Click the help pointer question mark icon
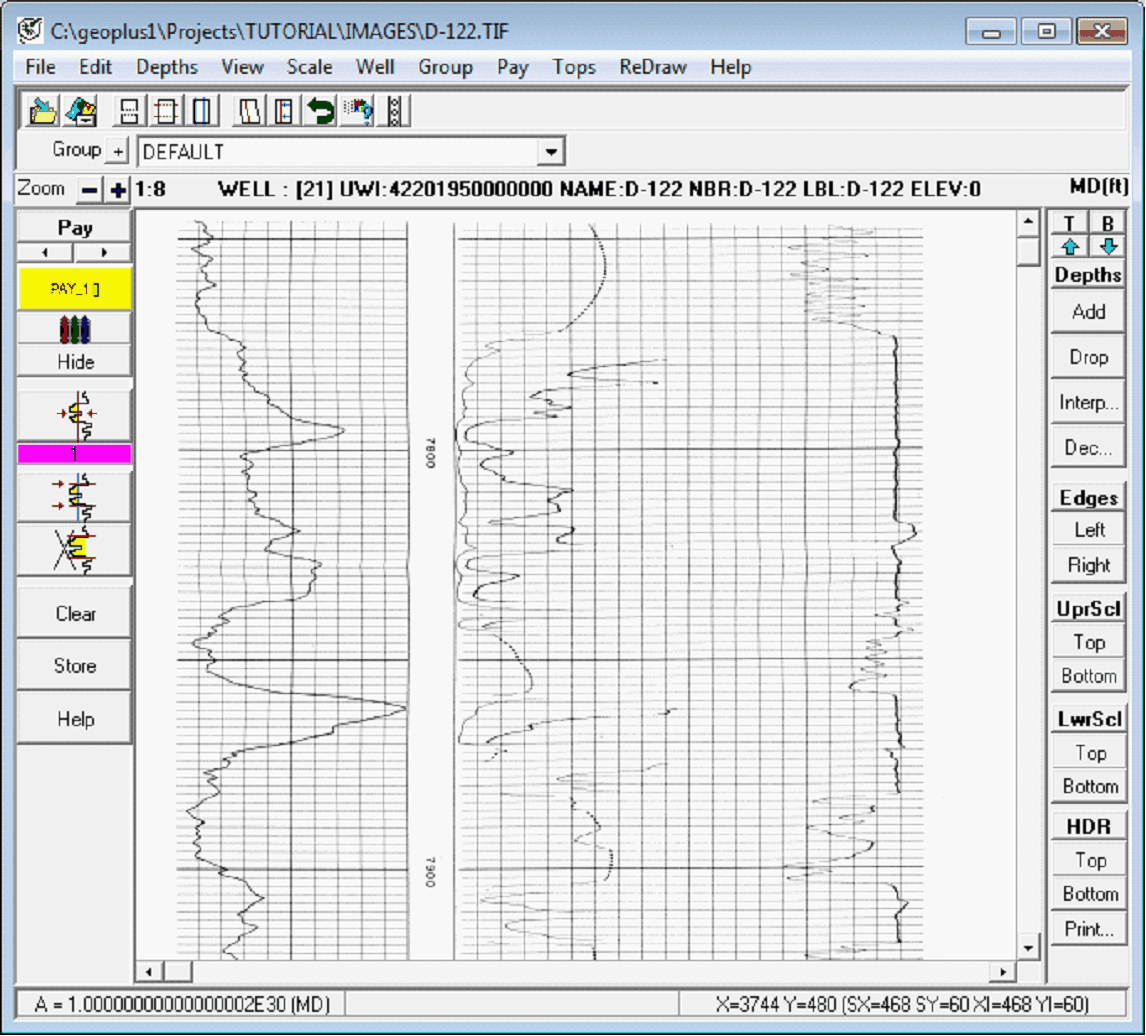The height and width of the screenshot is (1036, 1146). click(x=358, y=110)
